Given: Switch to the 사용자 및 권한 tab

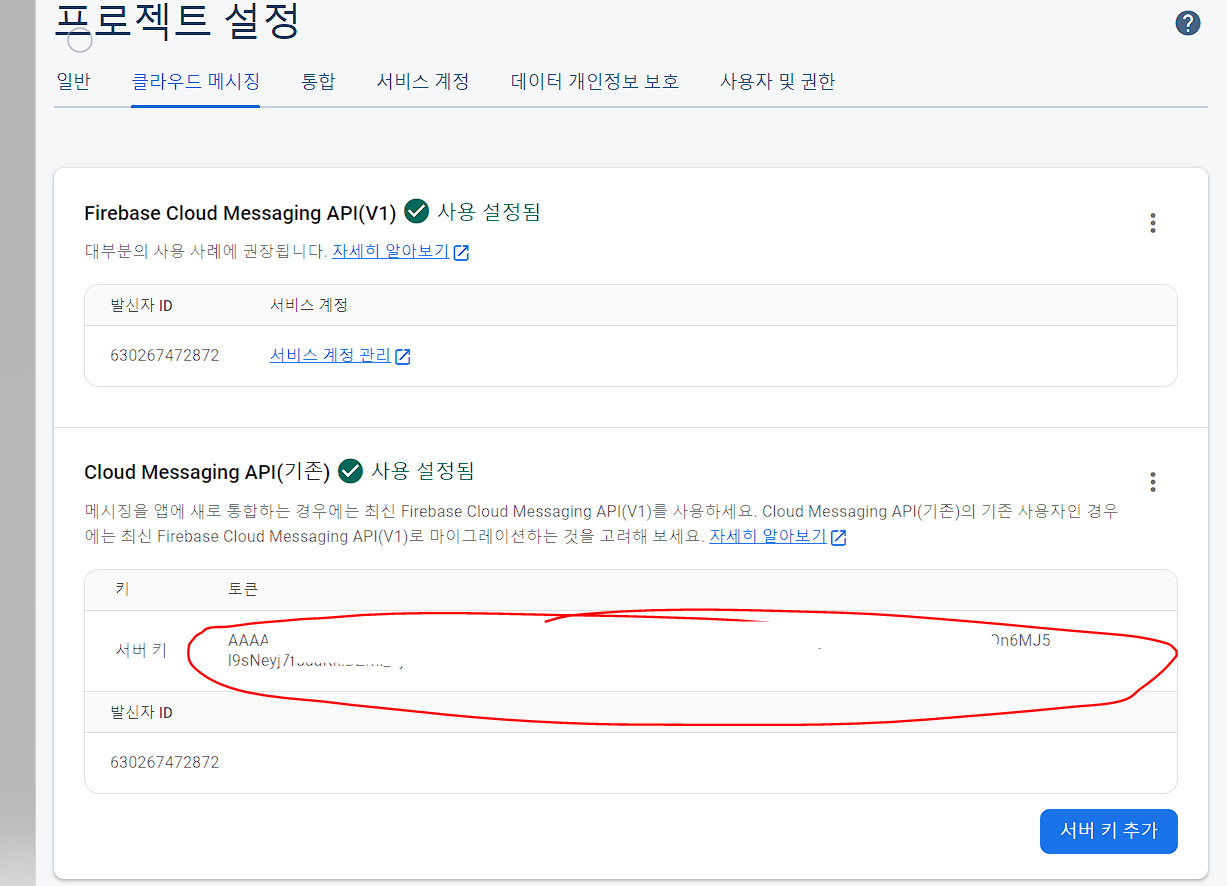Looking at the screenshot, I should point(778,82).
